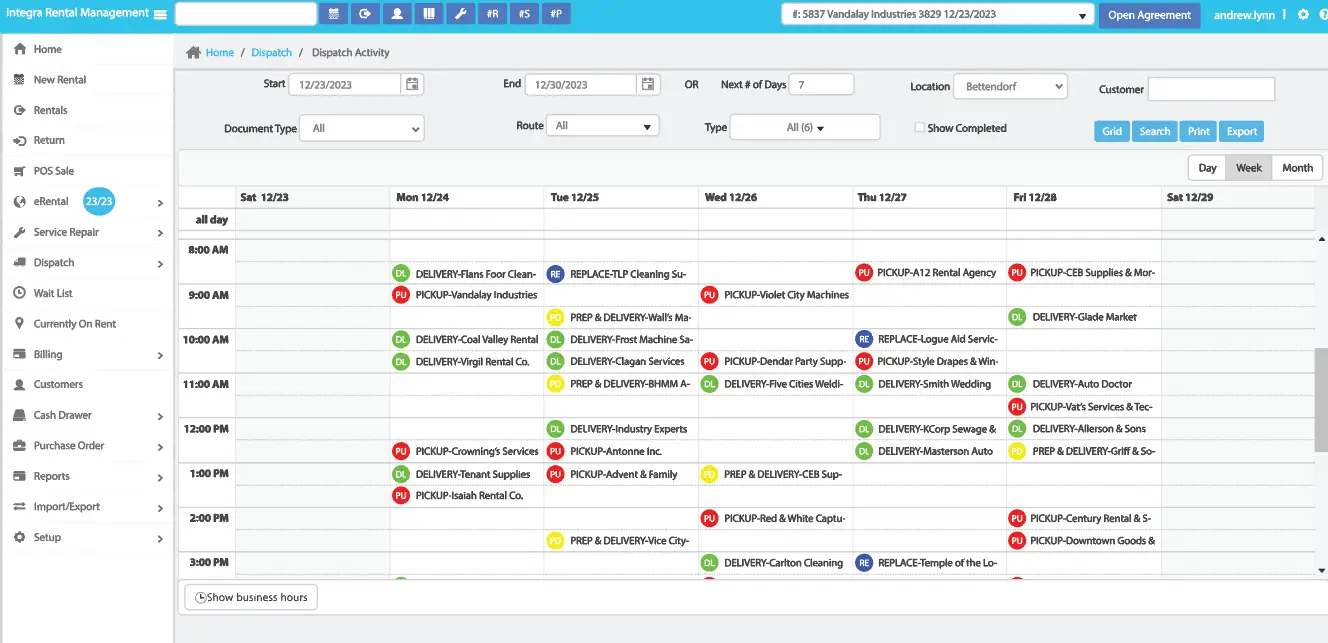Open the settings gear in the top bar
The width and height of the screenshot is (1328, 643).
[1303, 15]
